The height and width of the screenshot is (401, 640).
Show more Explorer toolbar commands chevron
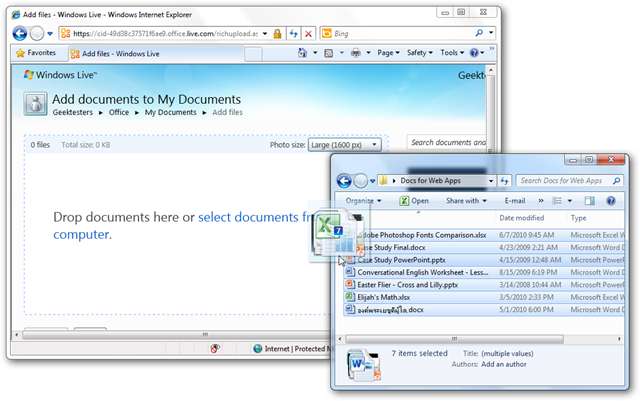541,201
